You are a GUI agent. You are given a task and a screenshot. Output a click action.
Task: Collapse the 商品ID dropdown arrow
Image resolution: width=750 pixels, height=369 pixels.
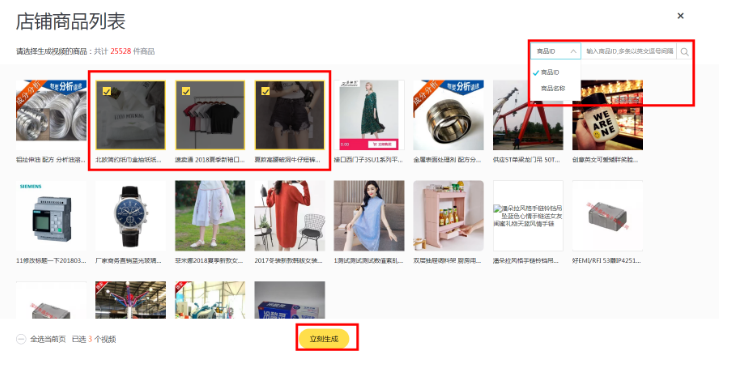[573, 51]
